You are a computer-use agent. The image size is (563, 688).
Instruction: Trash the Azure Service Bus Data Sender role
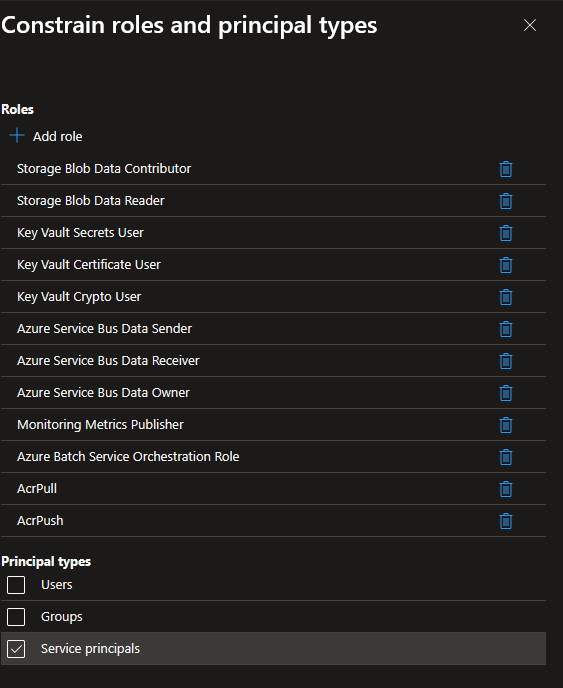coord(506,329)
